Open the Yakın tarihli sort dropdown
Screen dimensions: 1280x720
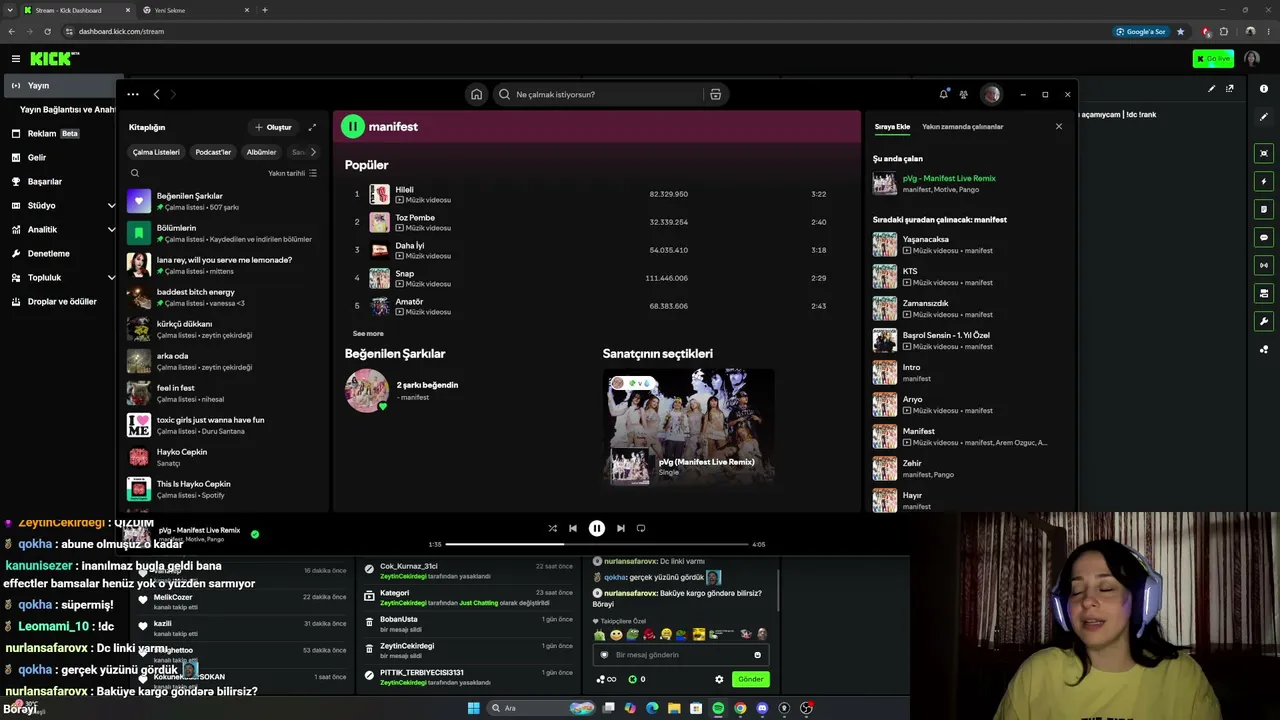(x=292, y=173)
